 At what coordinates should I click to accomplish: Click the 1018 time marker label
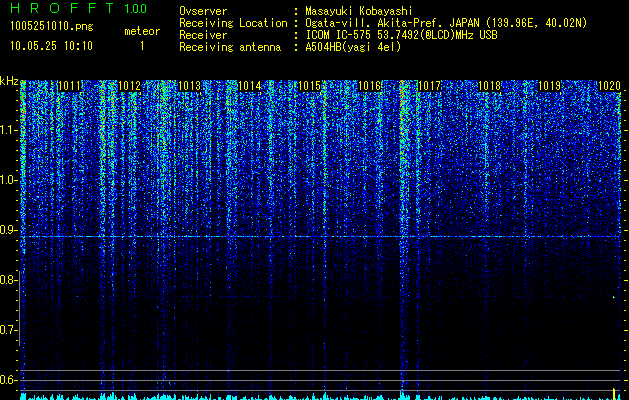pos(490,86)
